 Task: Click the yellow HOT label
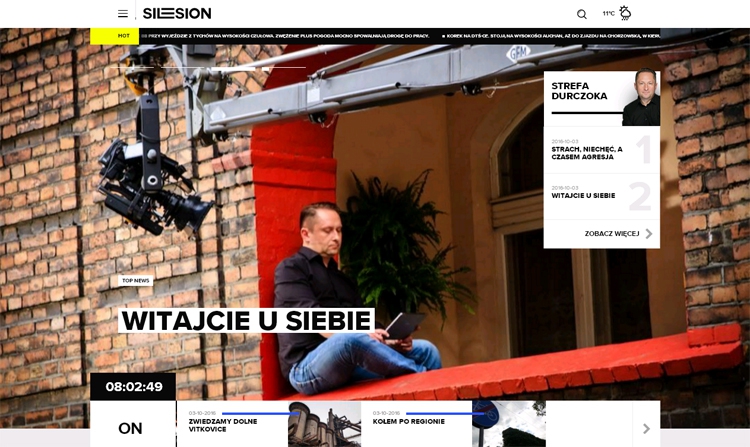click(x=115, y=36)
